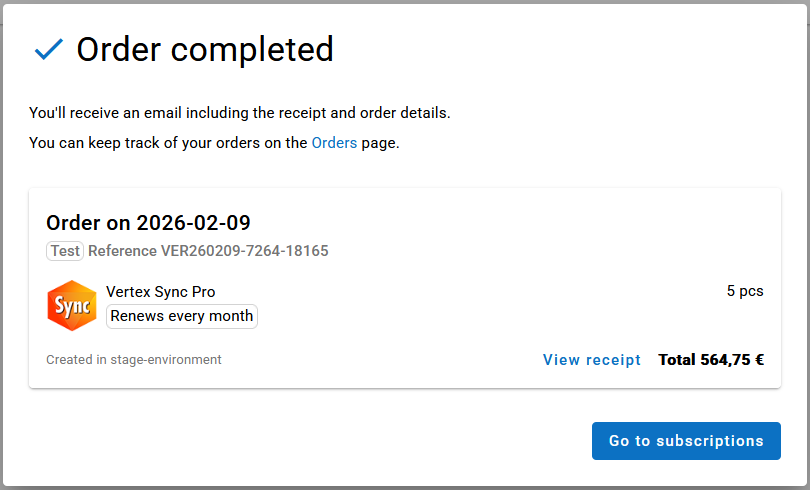810x490 pixels.
Task: Click the Total 564,75 € amount
Action: coord(711,360)
